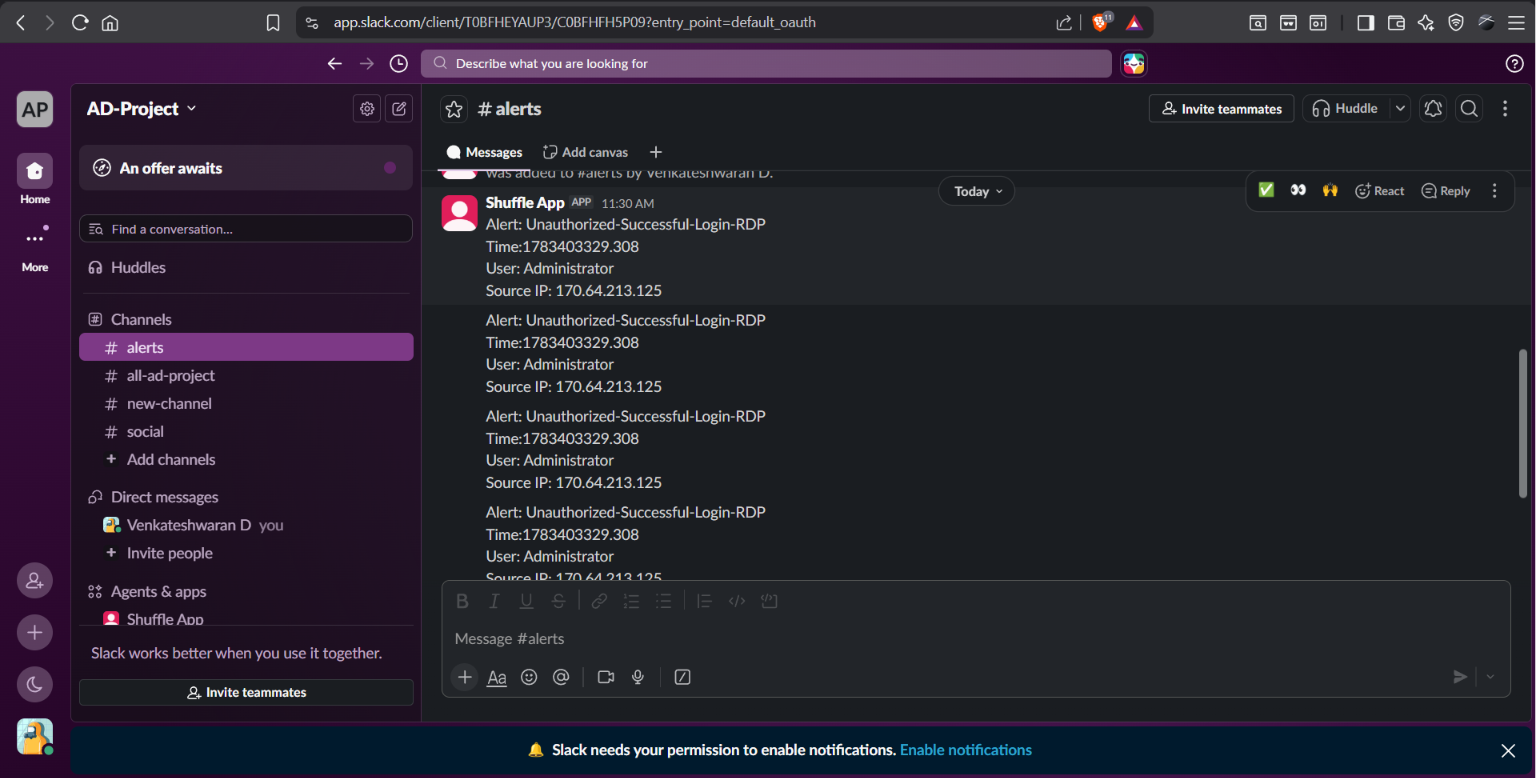Click the plus to add a tab
This screenshot has width=1536, height=778.
(656, 152)
